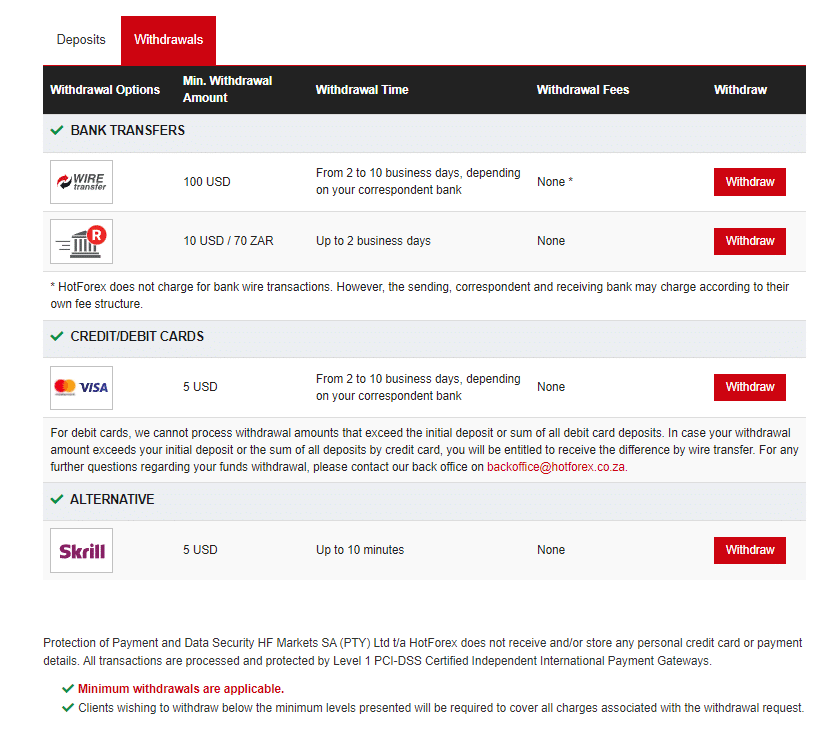The height and width of the screenshot is (754, 829).
Task: Click checkmark next to Minimum withdrawals notice
Action: tap(68, 688)
